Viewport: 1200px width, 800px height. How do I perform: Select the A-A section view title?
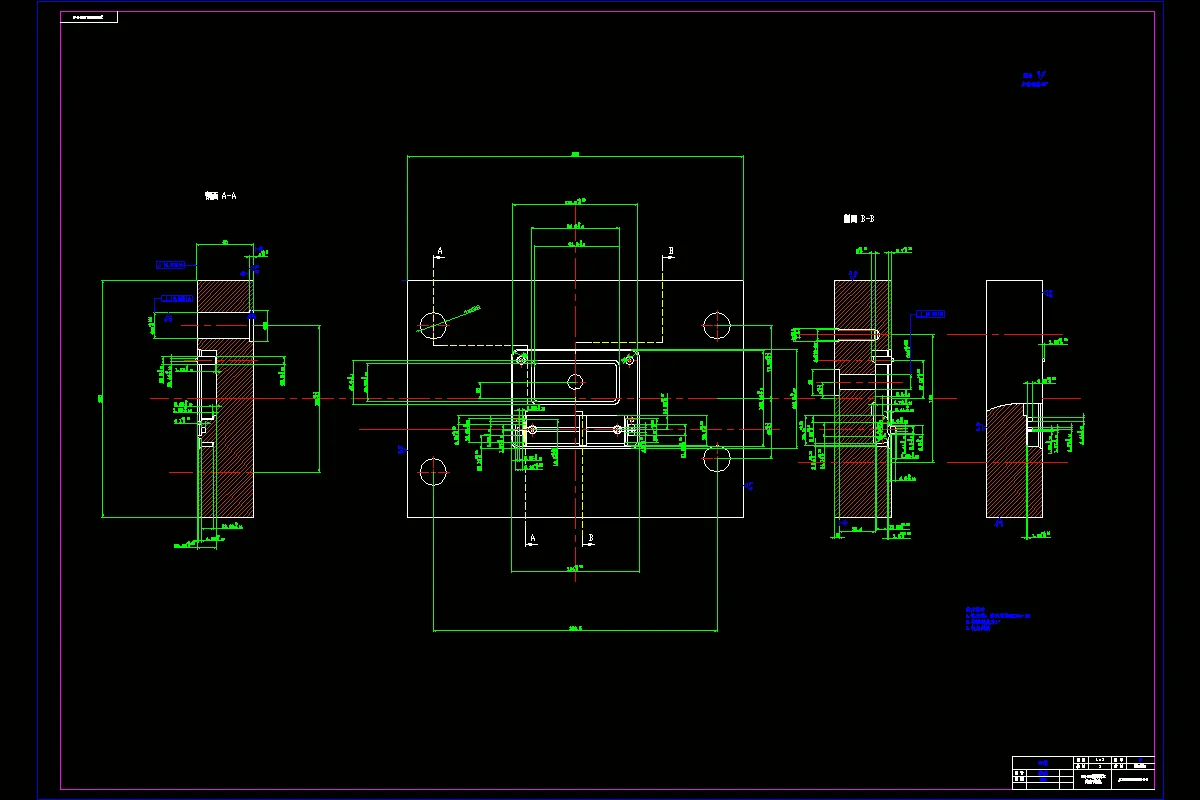tap(220, 196)
